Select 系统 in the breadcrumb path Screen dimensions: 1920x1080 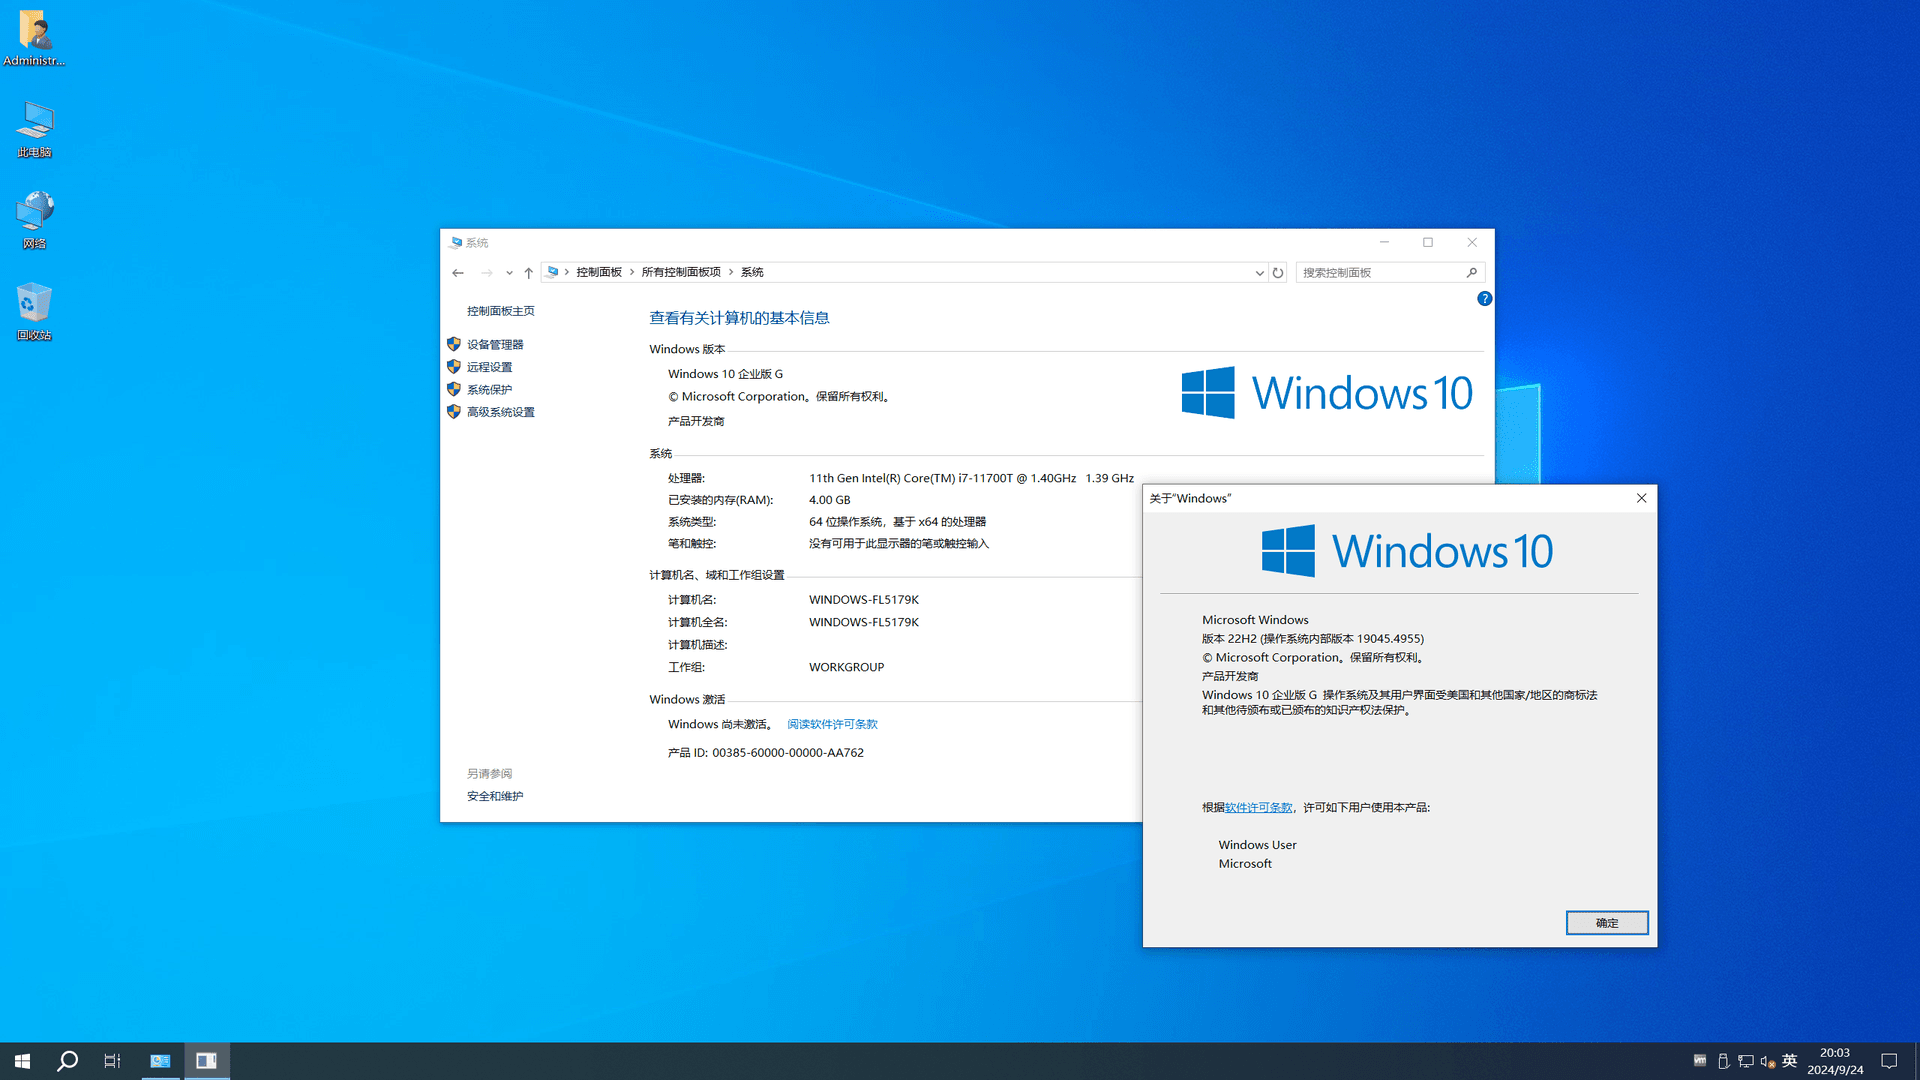752,272
